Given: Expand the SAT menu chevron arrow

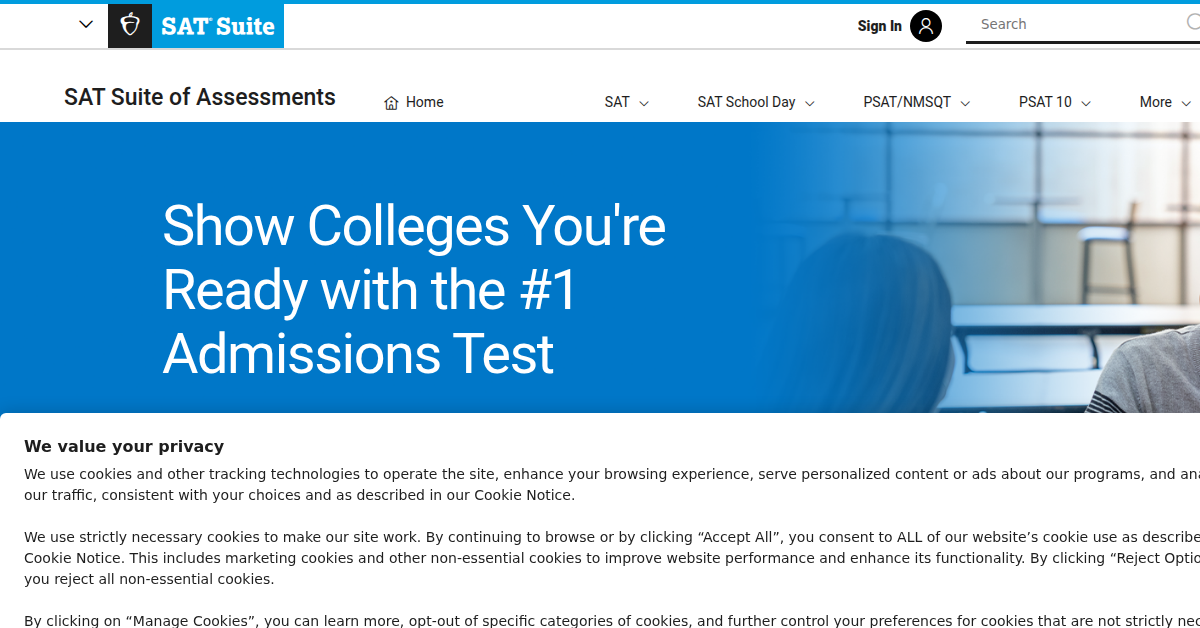Looking at the screenshot, I should 644,103.
